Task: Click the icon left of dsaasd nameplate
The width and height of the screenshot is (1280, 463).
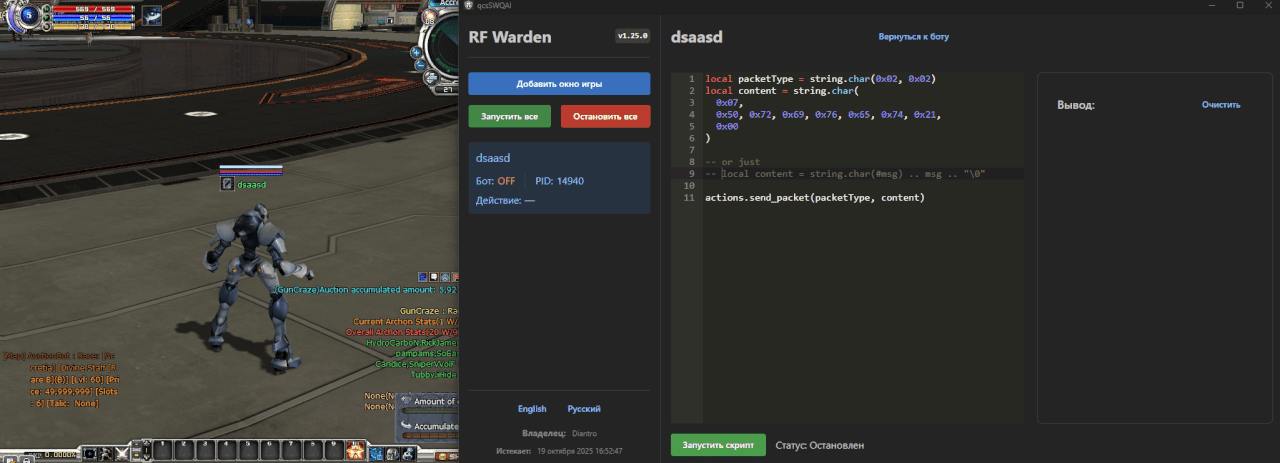Action: (x=228, y=184)
